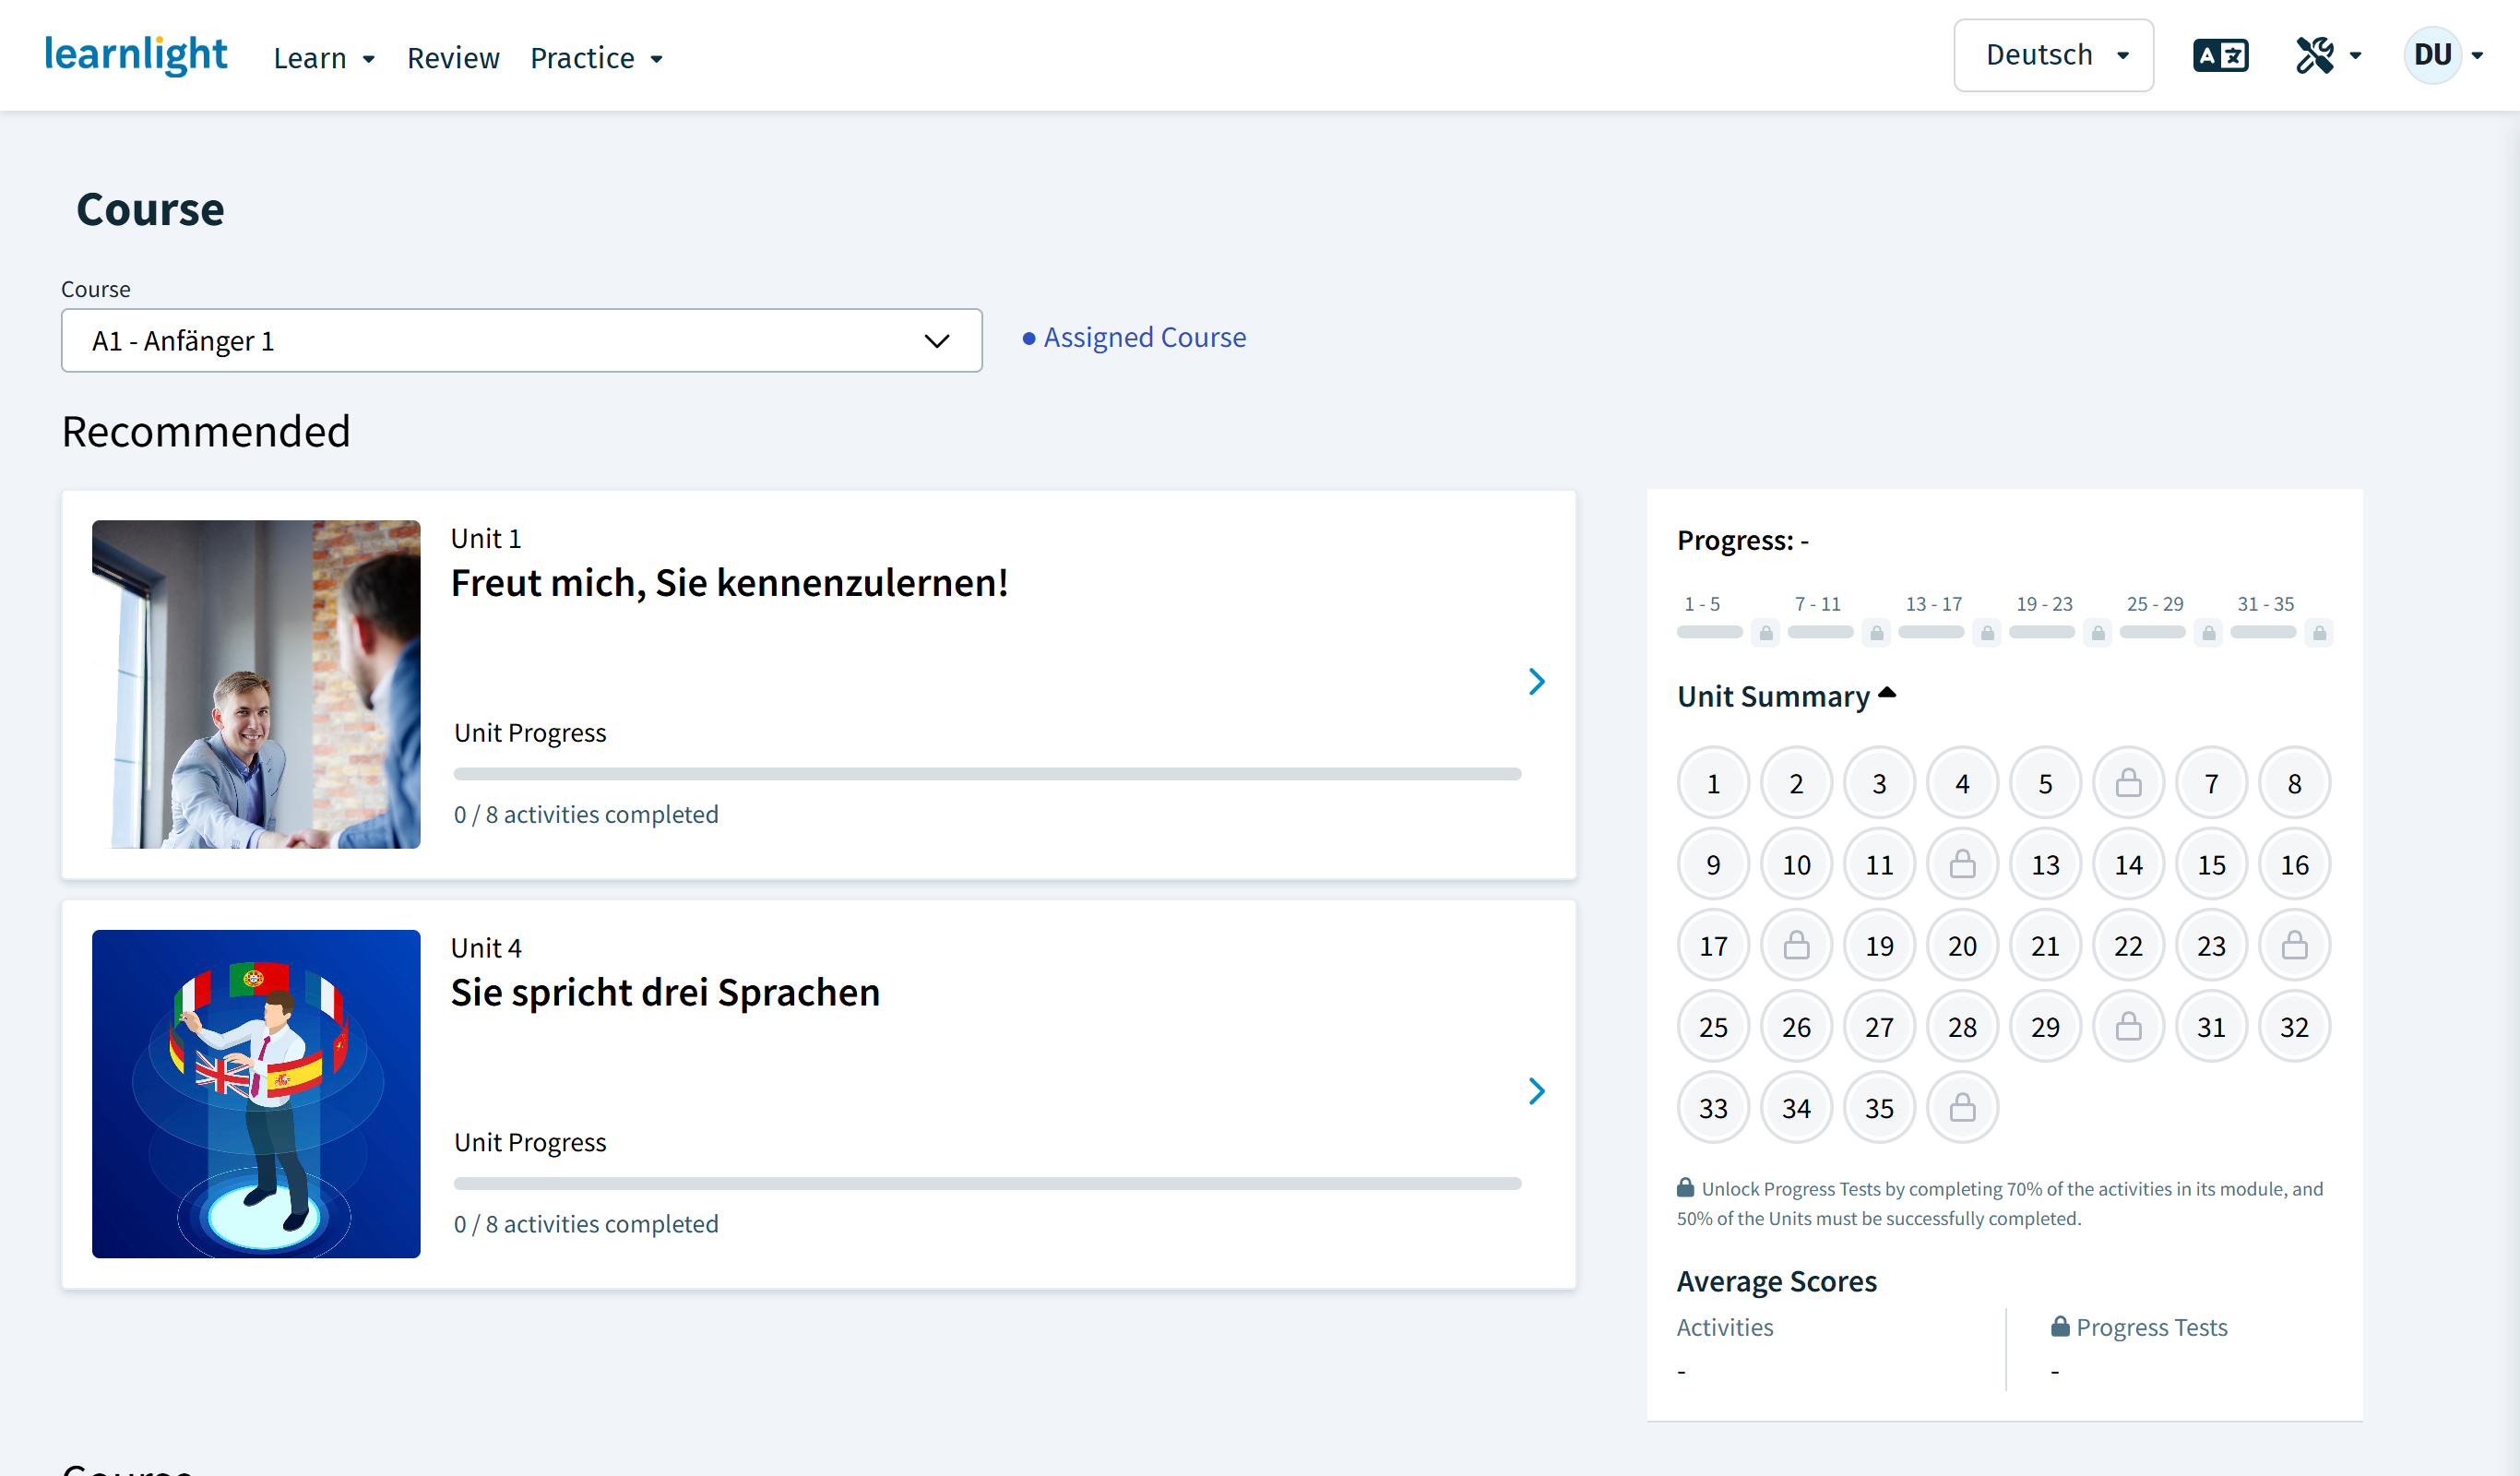Click the learnlight logo

pyautogui.click(x=136, y=54)
